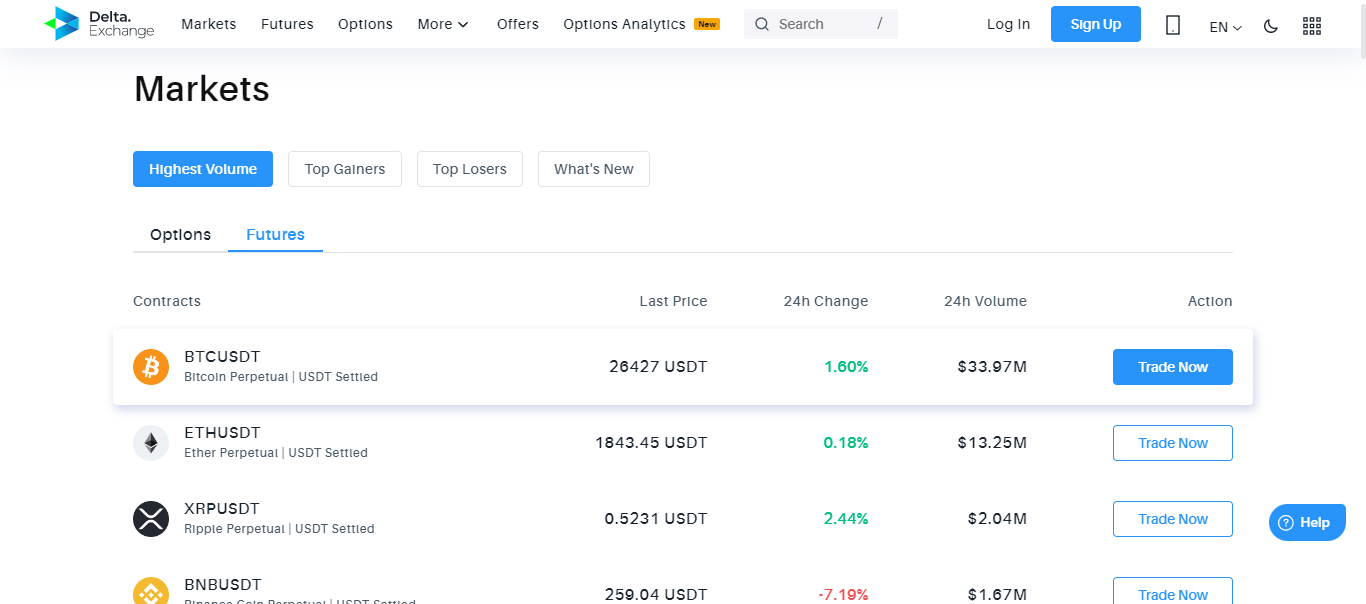Viewport: 1366px width, 604px height.
Task: Click Ripple Perpetual | USDT Settled subtitle
Action: coord(279,529)
